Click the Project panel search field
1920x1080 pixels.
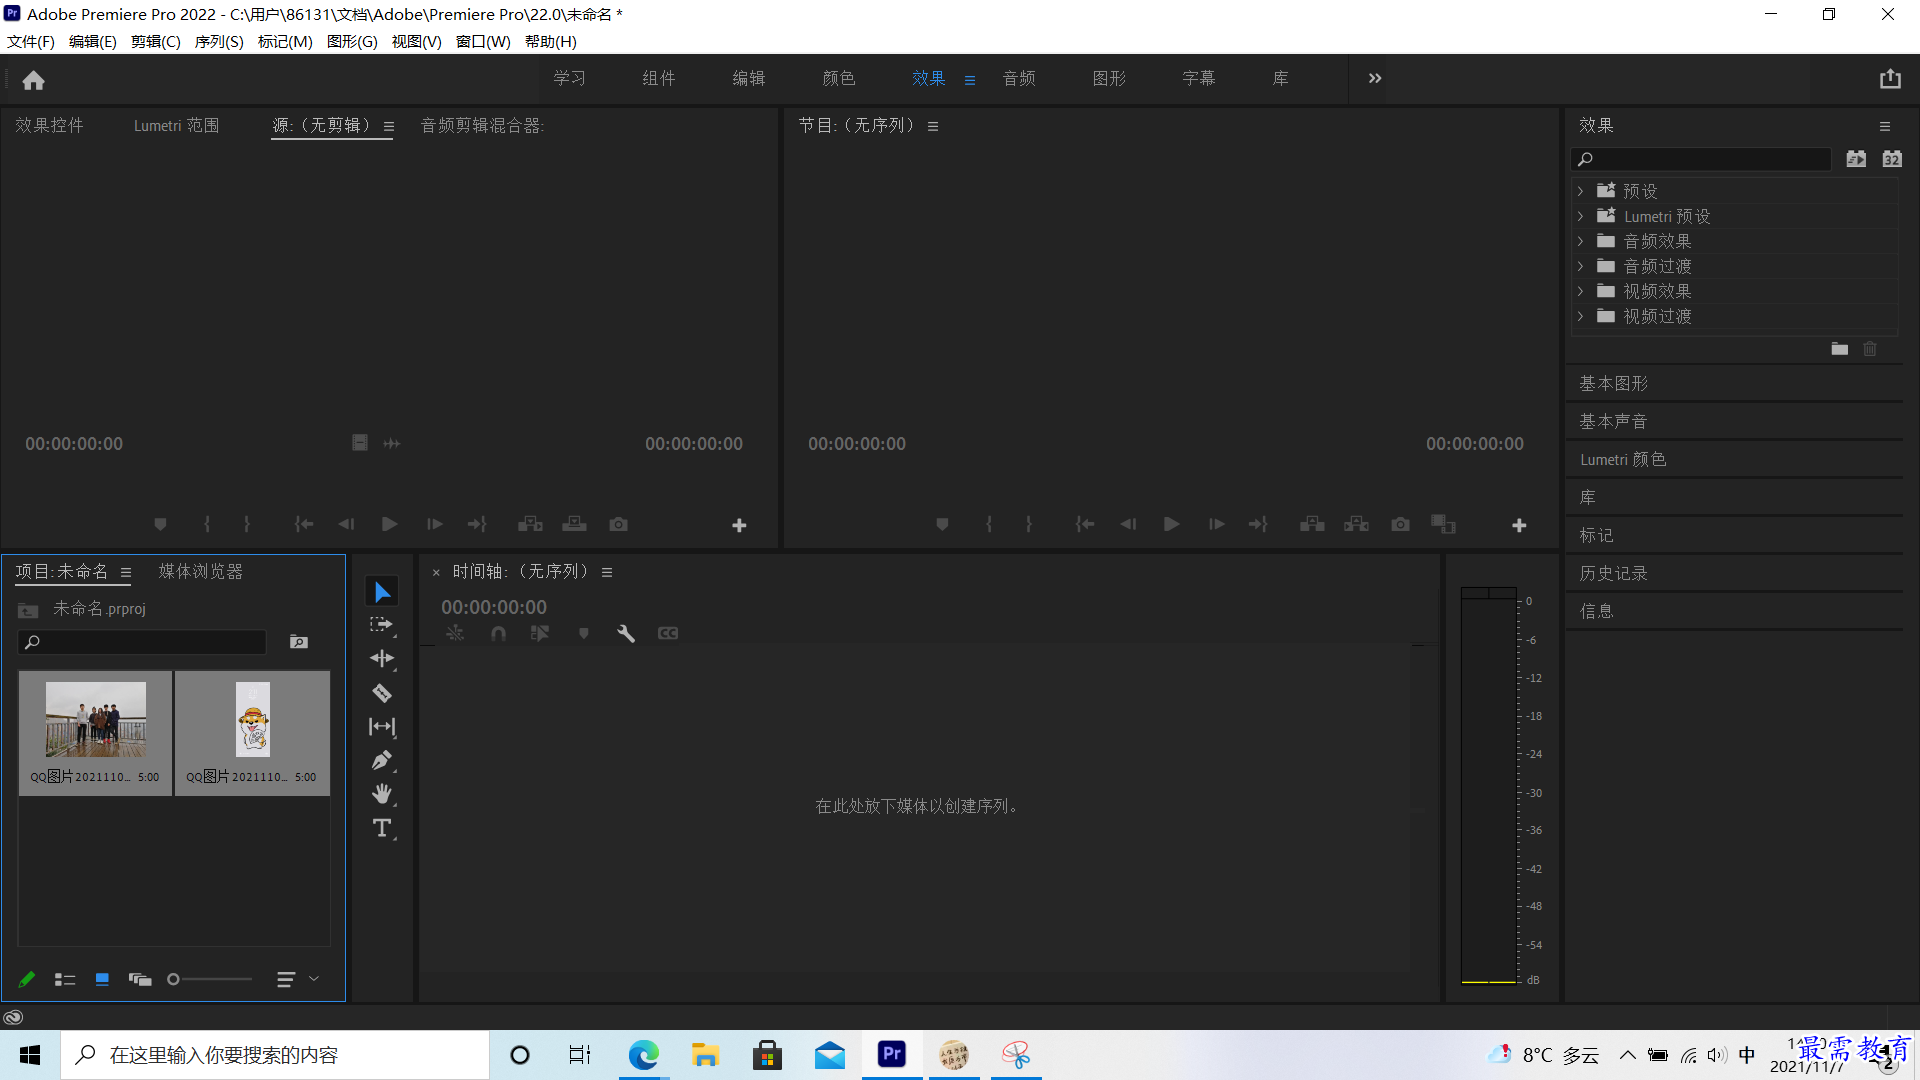(142, 642)
